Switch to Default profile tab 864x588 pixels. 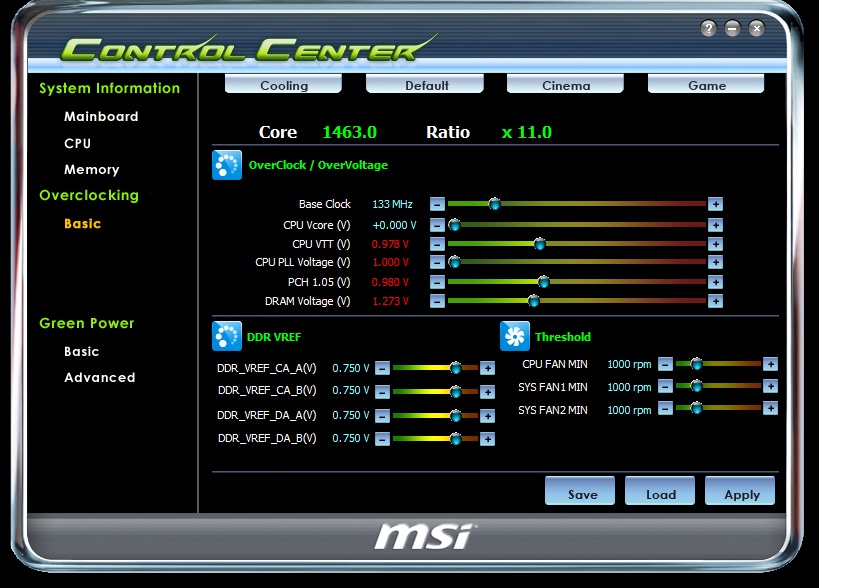point(425,84)
